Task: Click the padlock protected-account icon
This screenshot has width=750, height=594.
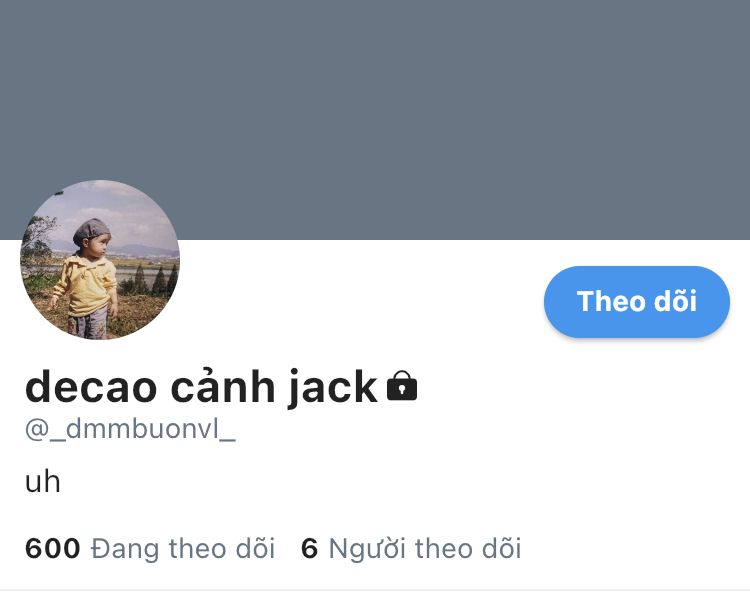Action: coord(402,385)
